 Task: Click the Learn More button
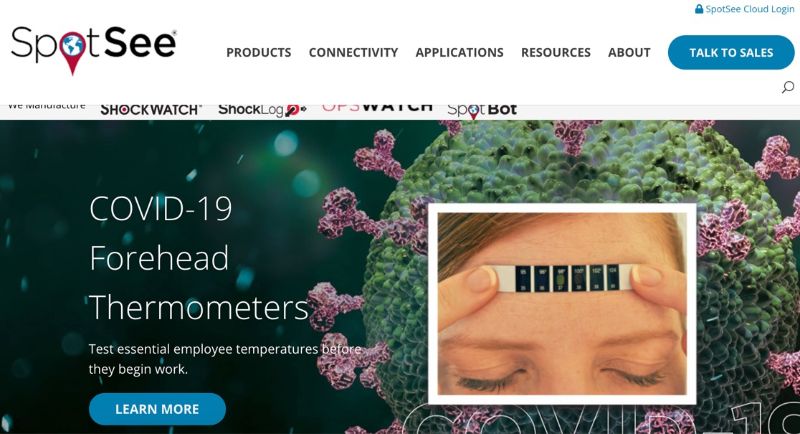pos(157,409)
